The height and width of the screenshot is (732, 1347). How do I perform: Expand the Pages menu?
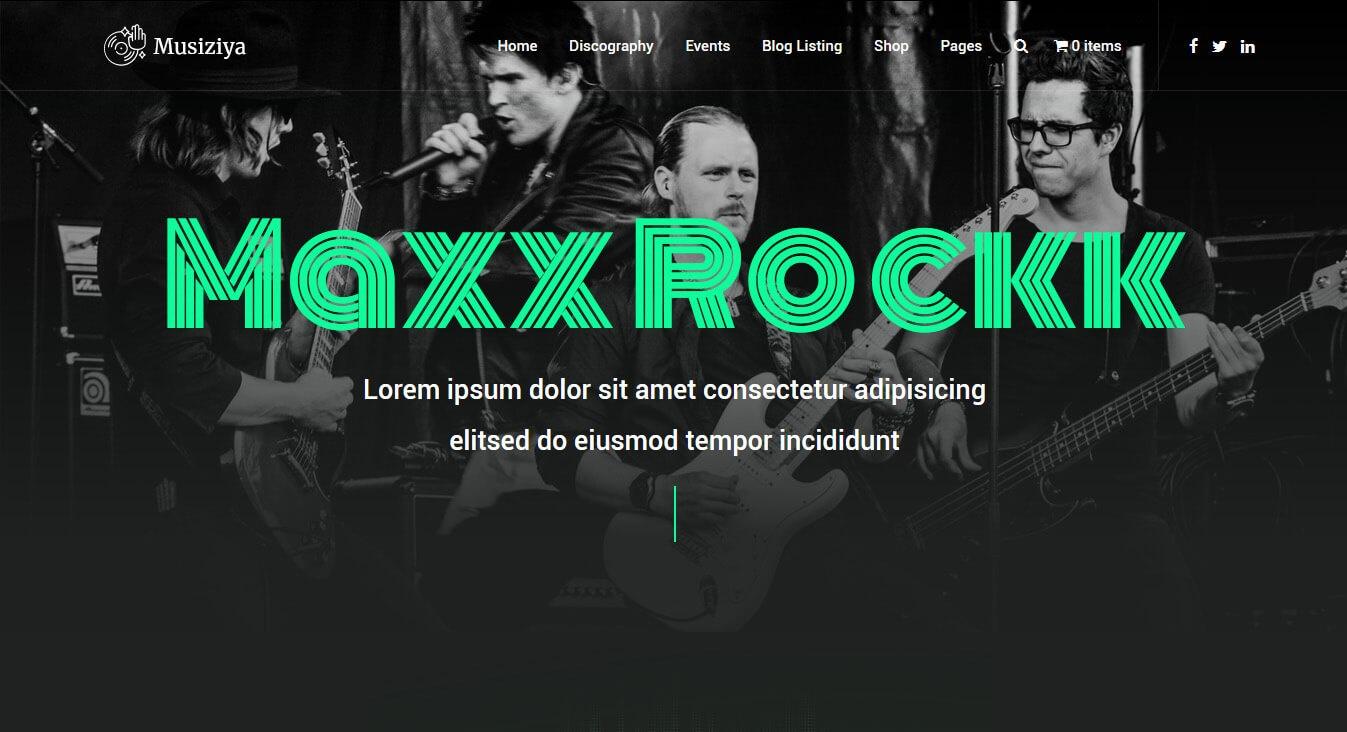pyautogui.click(x=961, y=46)
